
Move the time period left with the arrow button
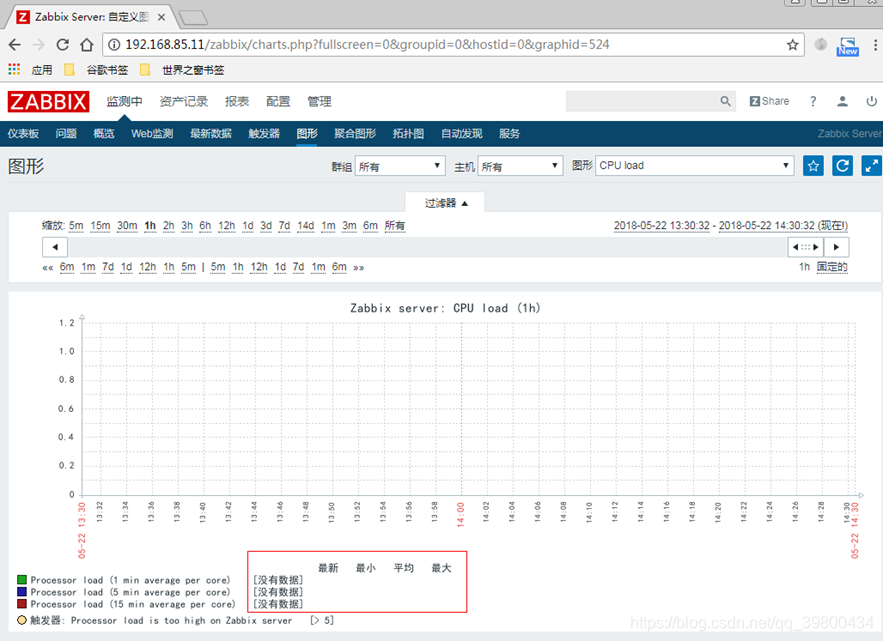[55, 247]
